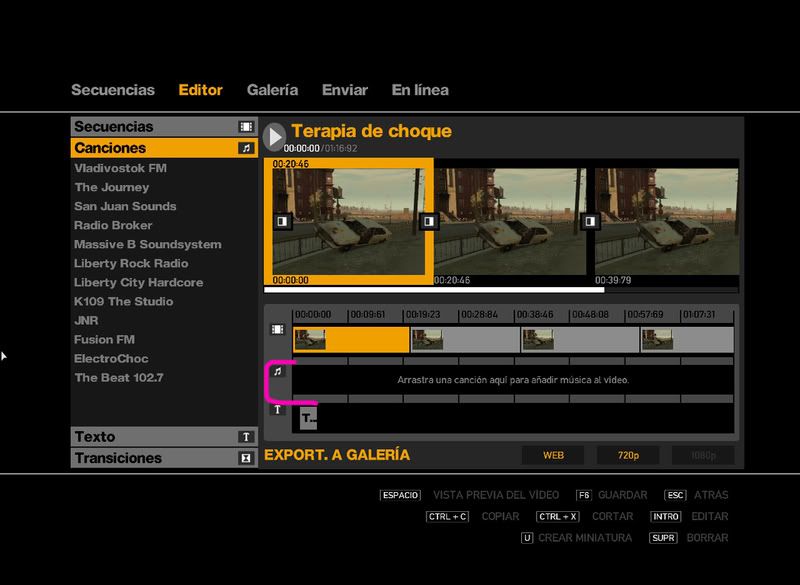This screenshot has height=585, width=800.
Task: Click the transition icon in Transiciones header
Action: click(246, 458)
